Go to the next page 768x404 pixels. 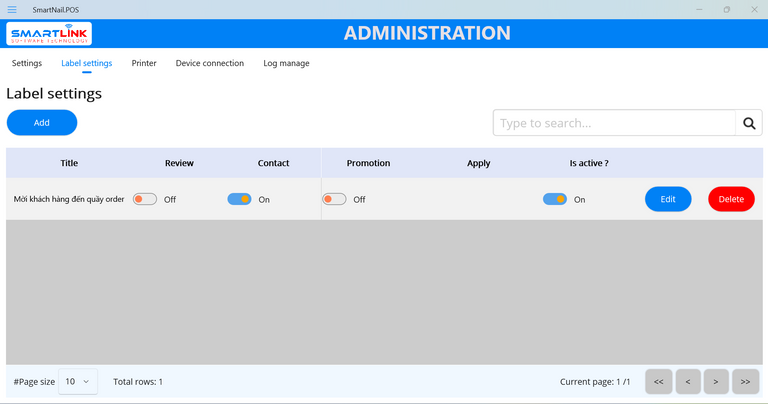tap(716, 381)
